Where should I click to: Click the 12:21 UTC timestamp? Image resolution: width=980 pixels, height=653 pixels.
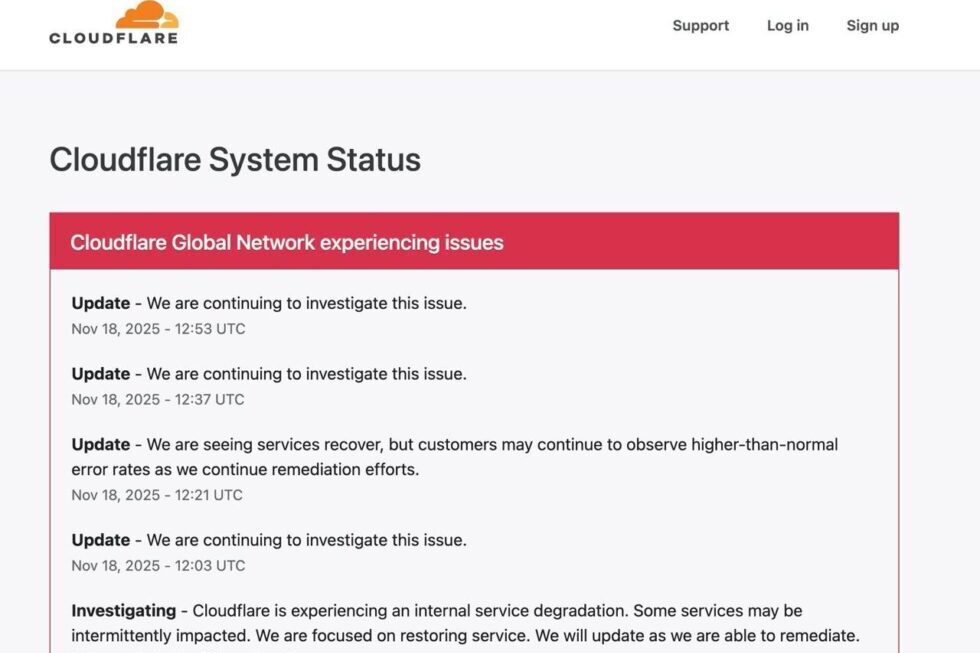(x=157, y=495)
